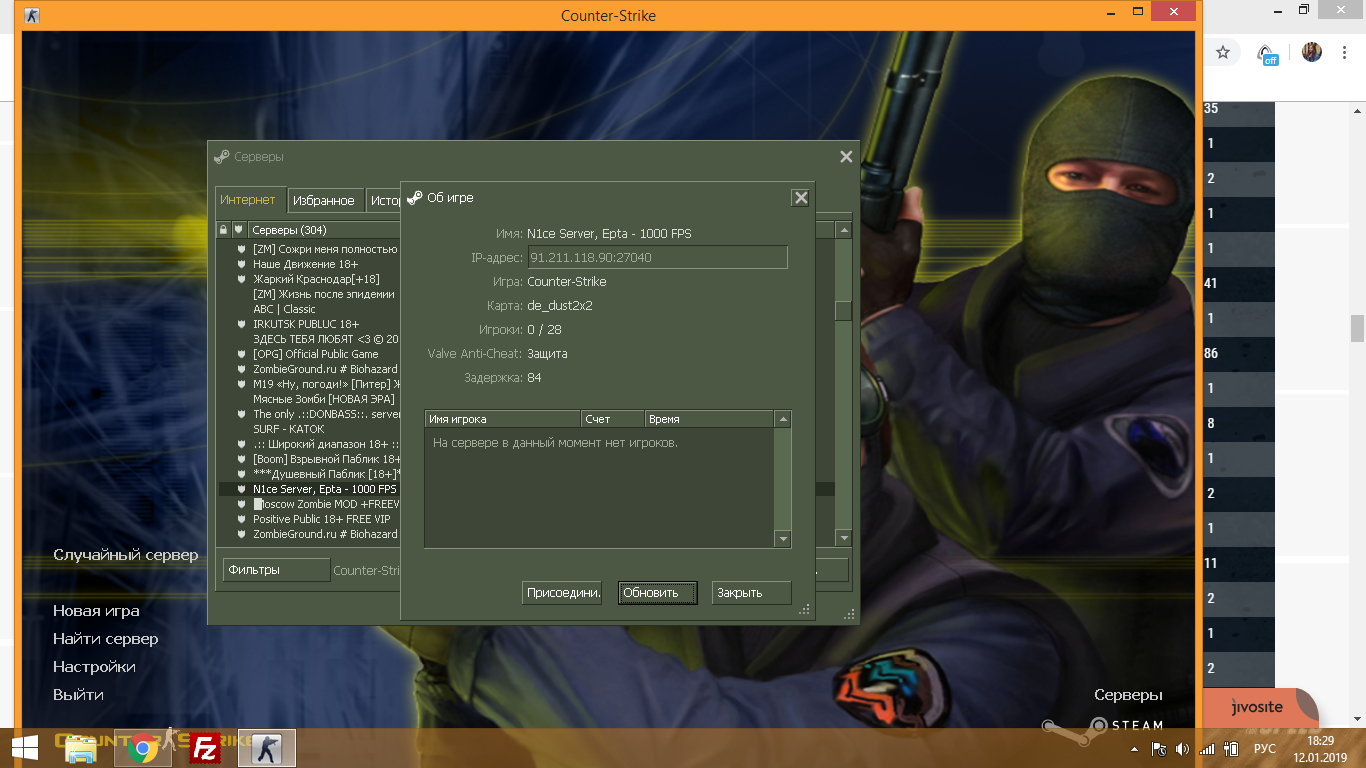This screenshot has width=1366, height=768.
Task: Sort by lock (password) column icon
Action: tap(223, 230)
